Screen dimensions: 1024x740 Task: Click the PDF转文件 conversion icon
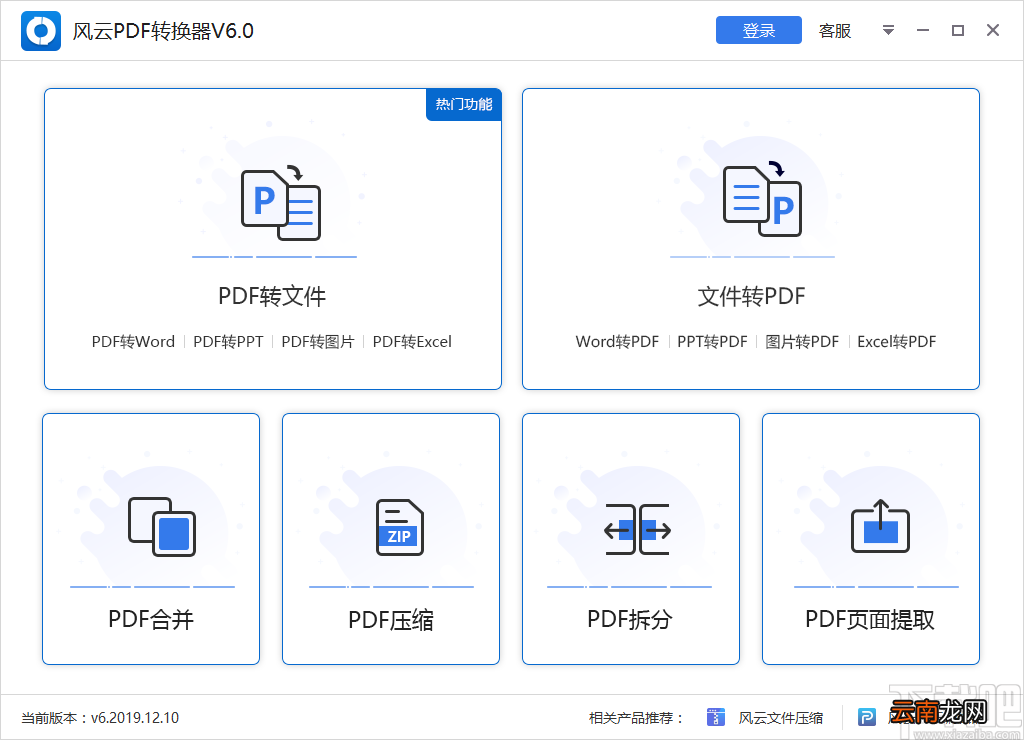pyautogui.click(x=281, y=202)
